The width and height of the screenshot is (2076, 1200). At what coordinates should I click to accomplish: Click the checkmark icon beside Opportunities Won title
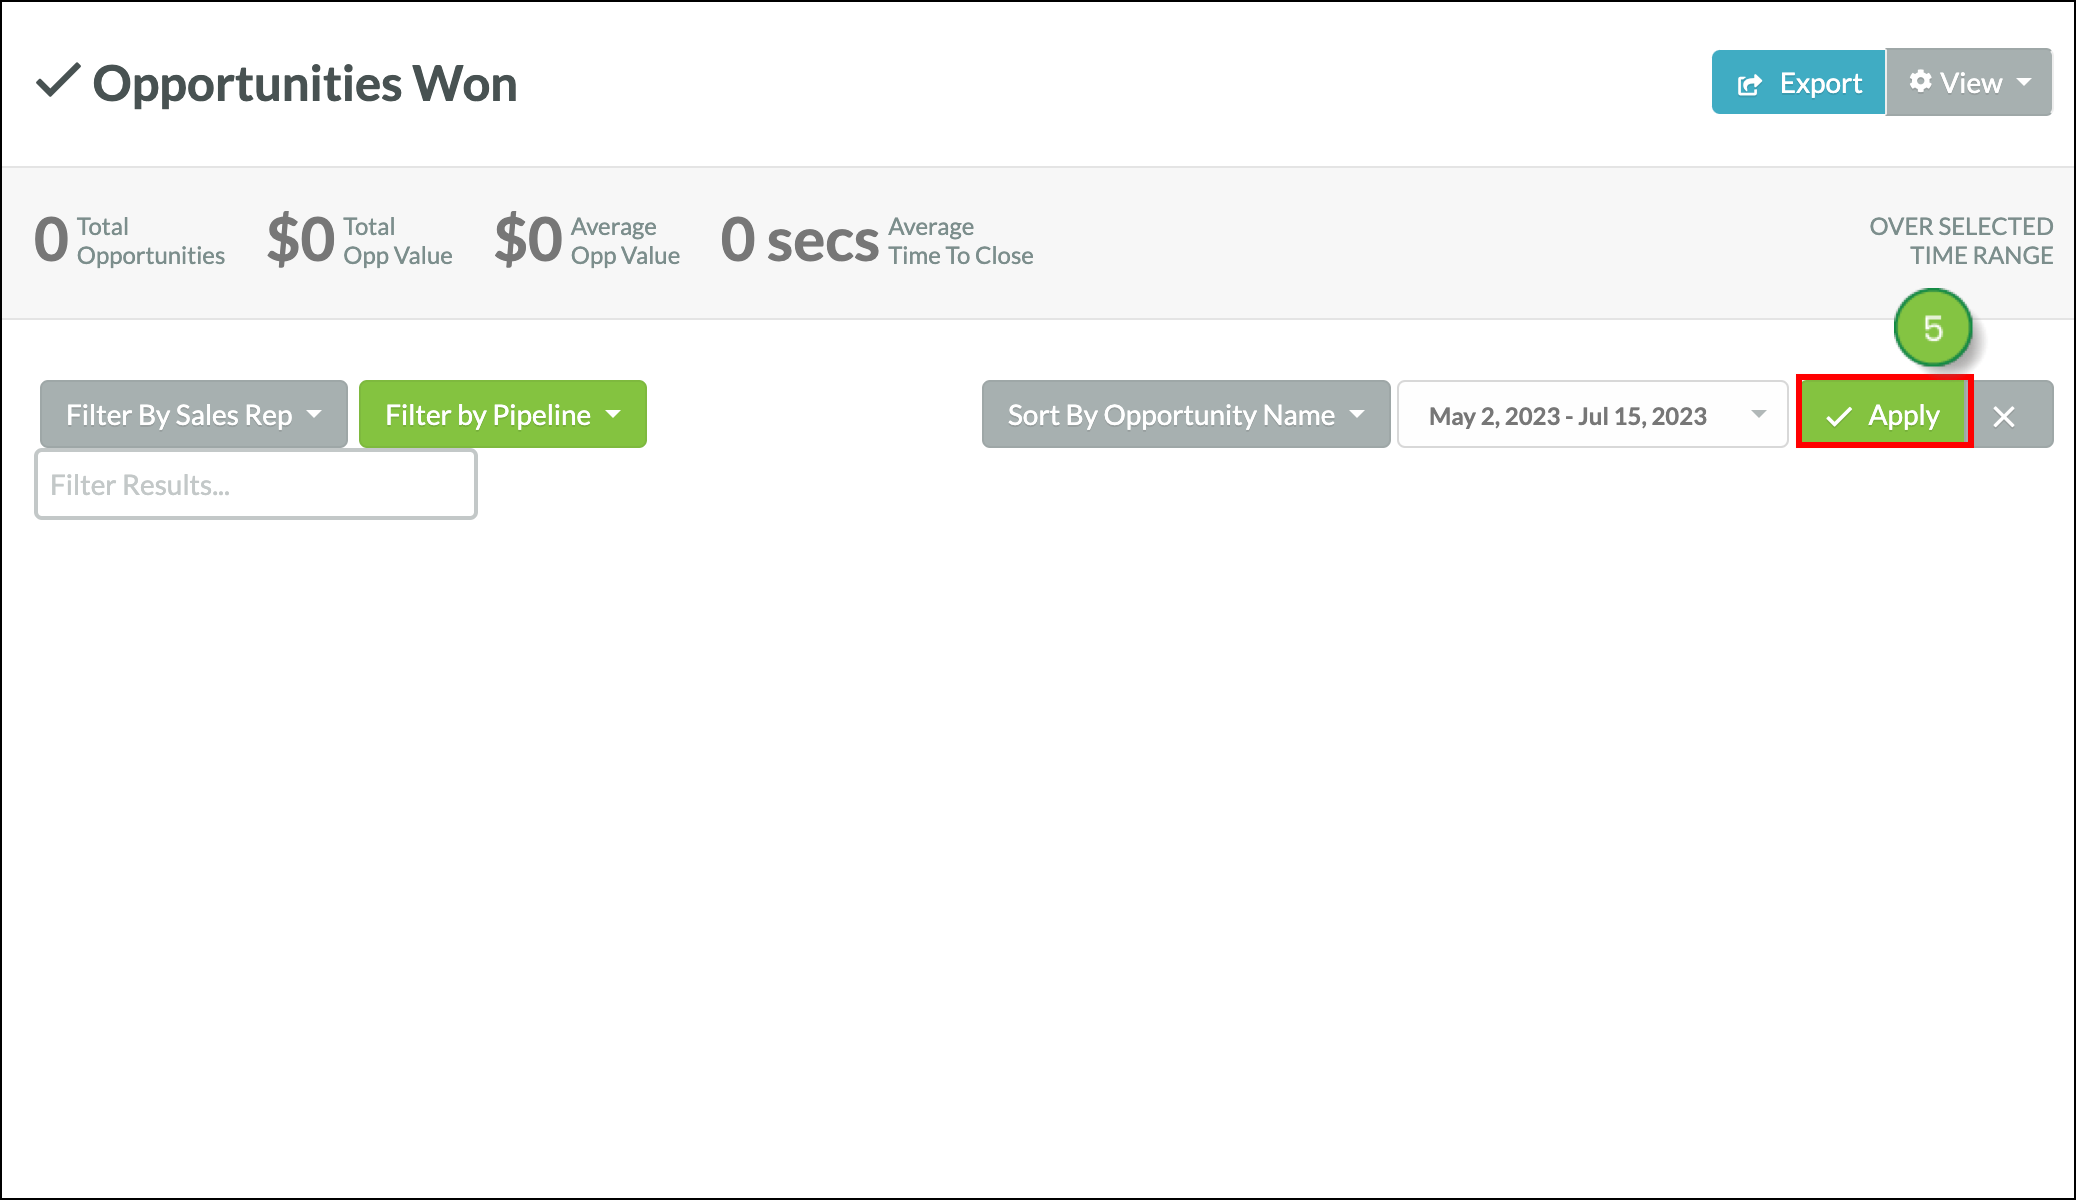click(58, 82)
